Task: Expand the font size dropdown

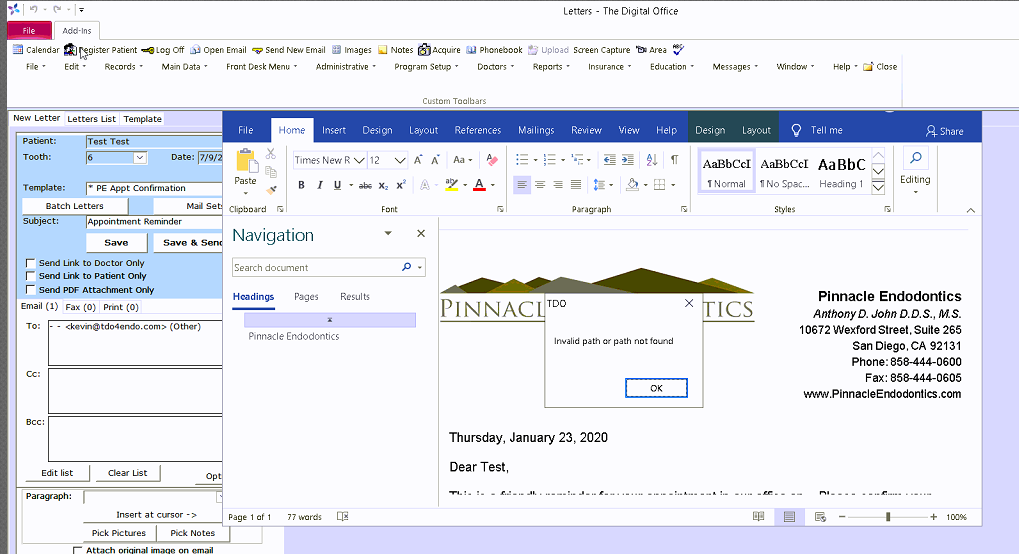Action: [400, 160]
